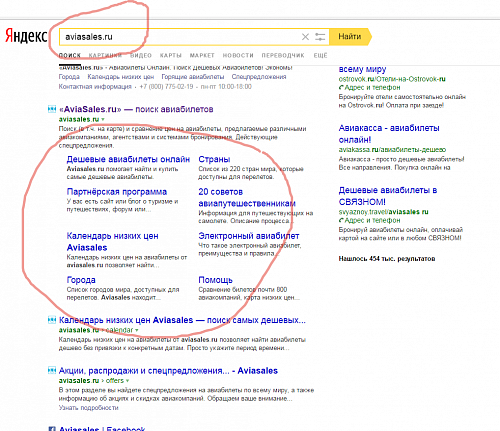Click into the aviasales.ru search input
Screen dimensions: 500x431
180,37
